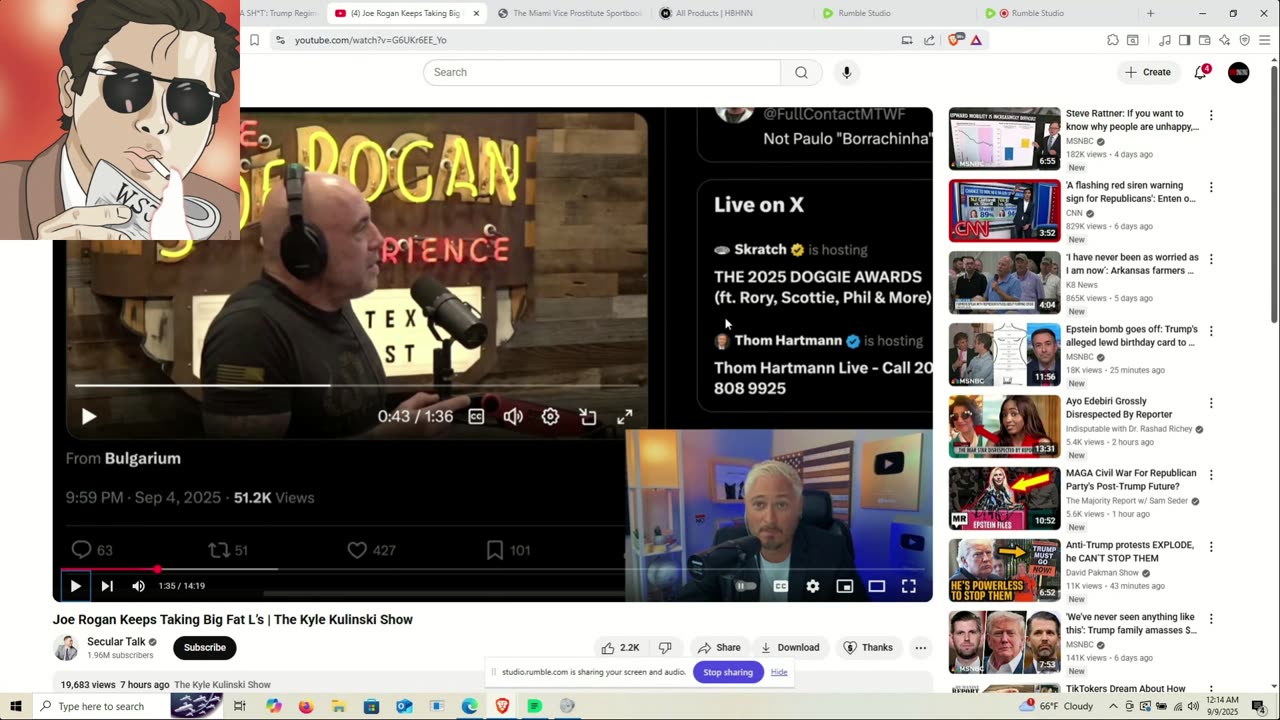Switch to the Trump Regime tab
The width and height of the screenshot is (1280, 720).
282,13
